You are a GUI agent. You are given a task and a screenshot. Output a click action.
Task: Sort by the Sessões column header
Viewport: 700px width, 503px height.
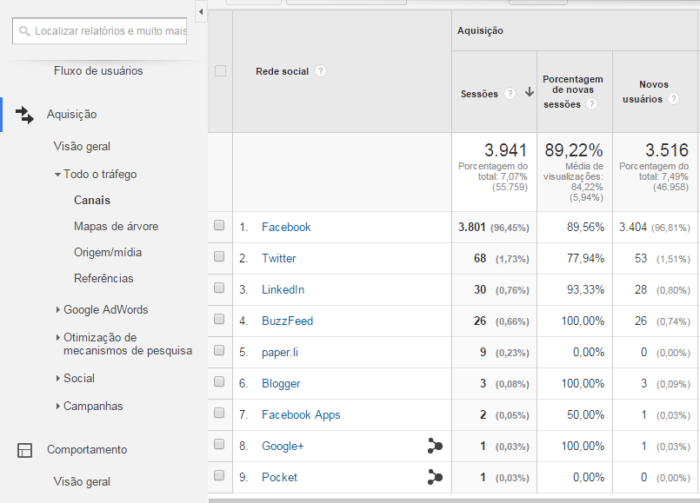(479, 94)
